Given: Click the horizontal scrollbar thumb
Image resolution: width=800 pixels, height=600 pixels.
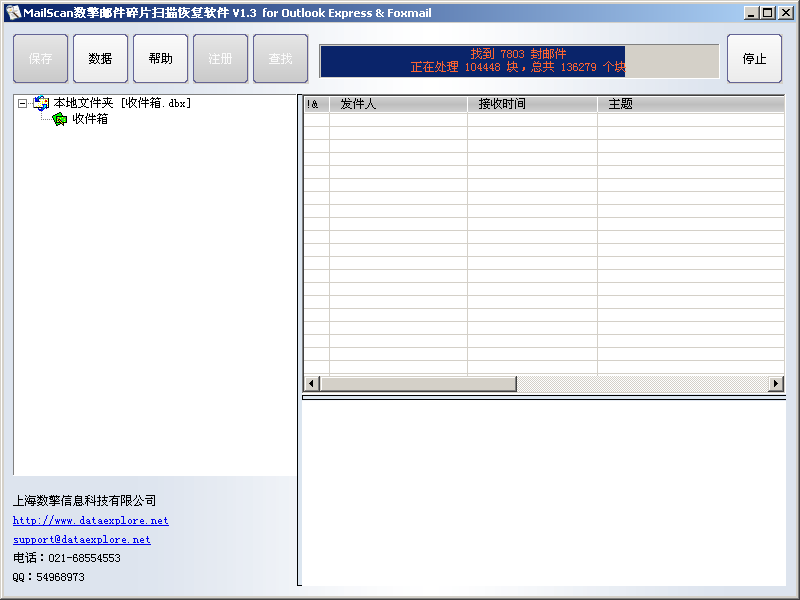Looking at the screenshot, I should pyautogui.click(x=418, y=383).
